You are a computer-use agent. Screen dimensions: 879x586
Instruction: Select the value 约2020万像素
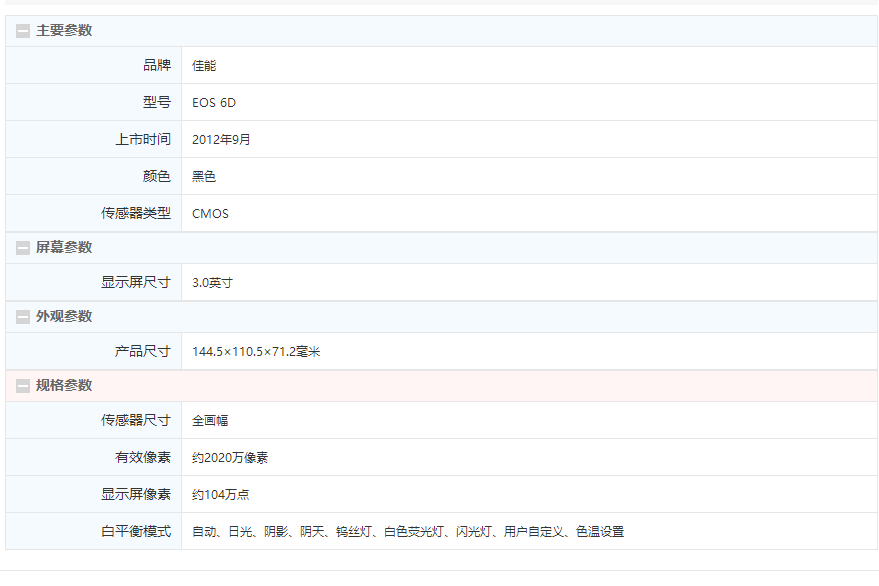coord(230,458)
